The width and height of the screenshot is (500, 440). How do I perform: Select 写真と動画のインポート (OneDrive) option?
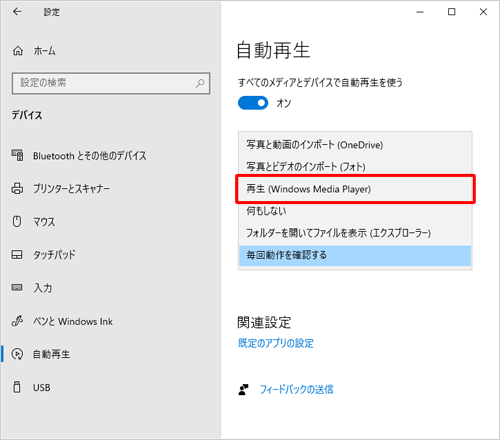[x=355, y=145]
